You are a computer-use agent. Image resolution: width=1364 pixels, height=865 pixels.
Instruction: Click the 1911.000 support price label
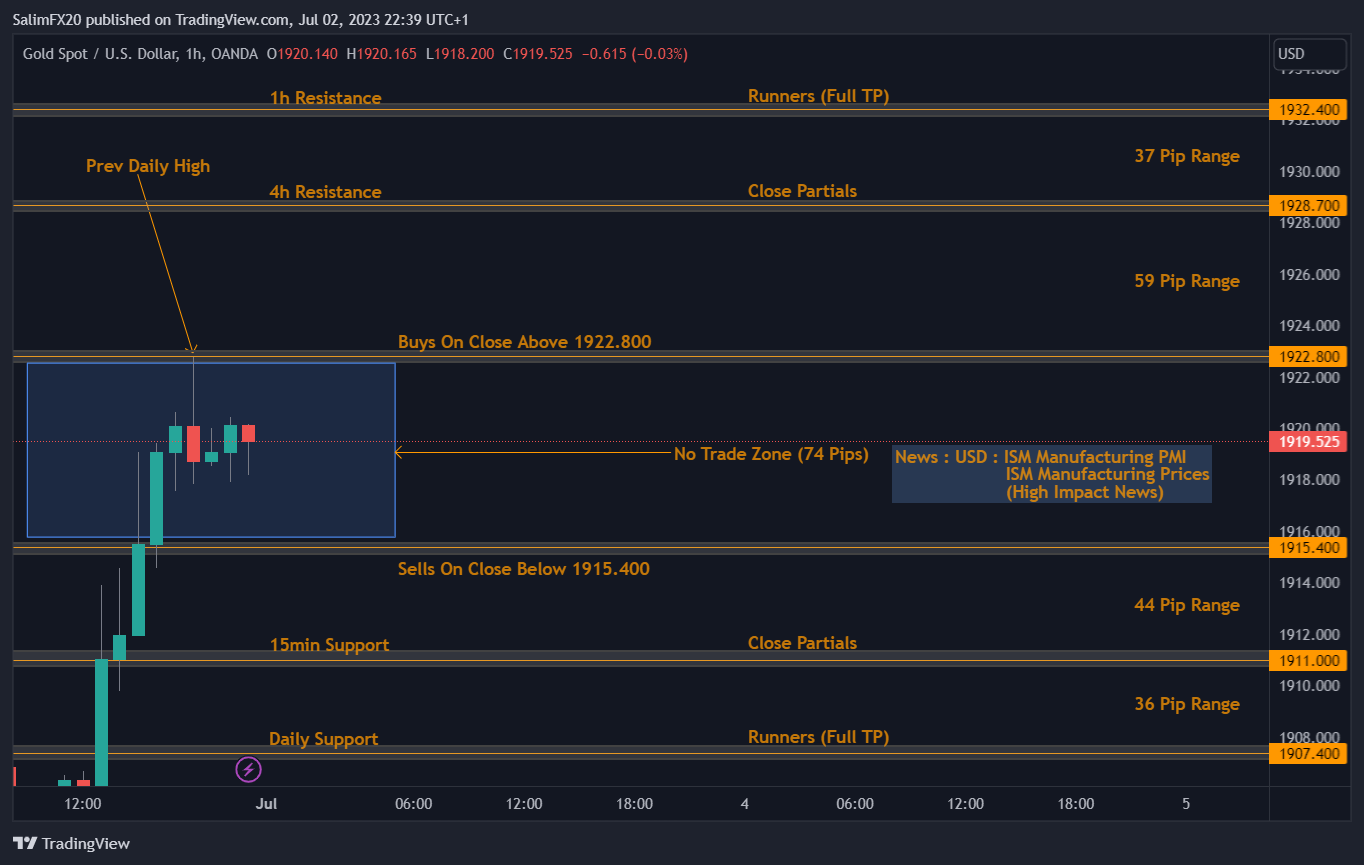(1308, 660)
